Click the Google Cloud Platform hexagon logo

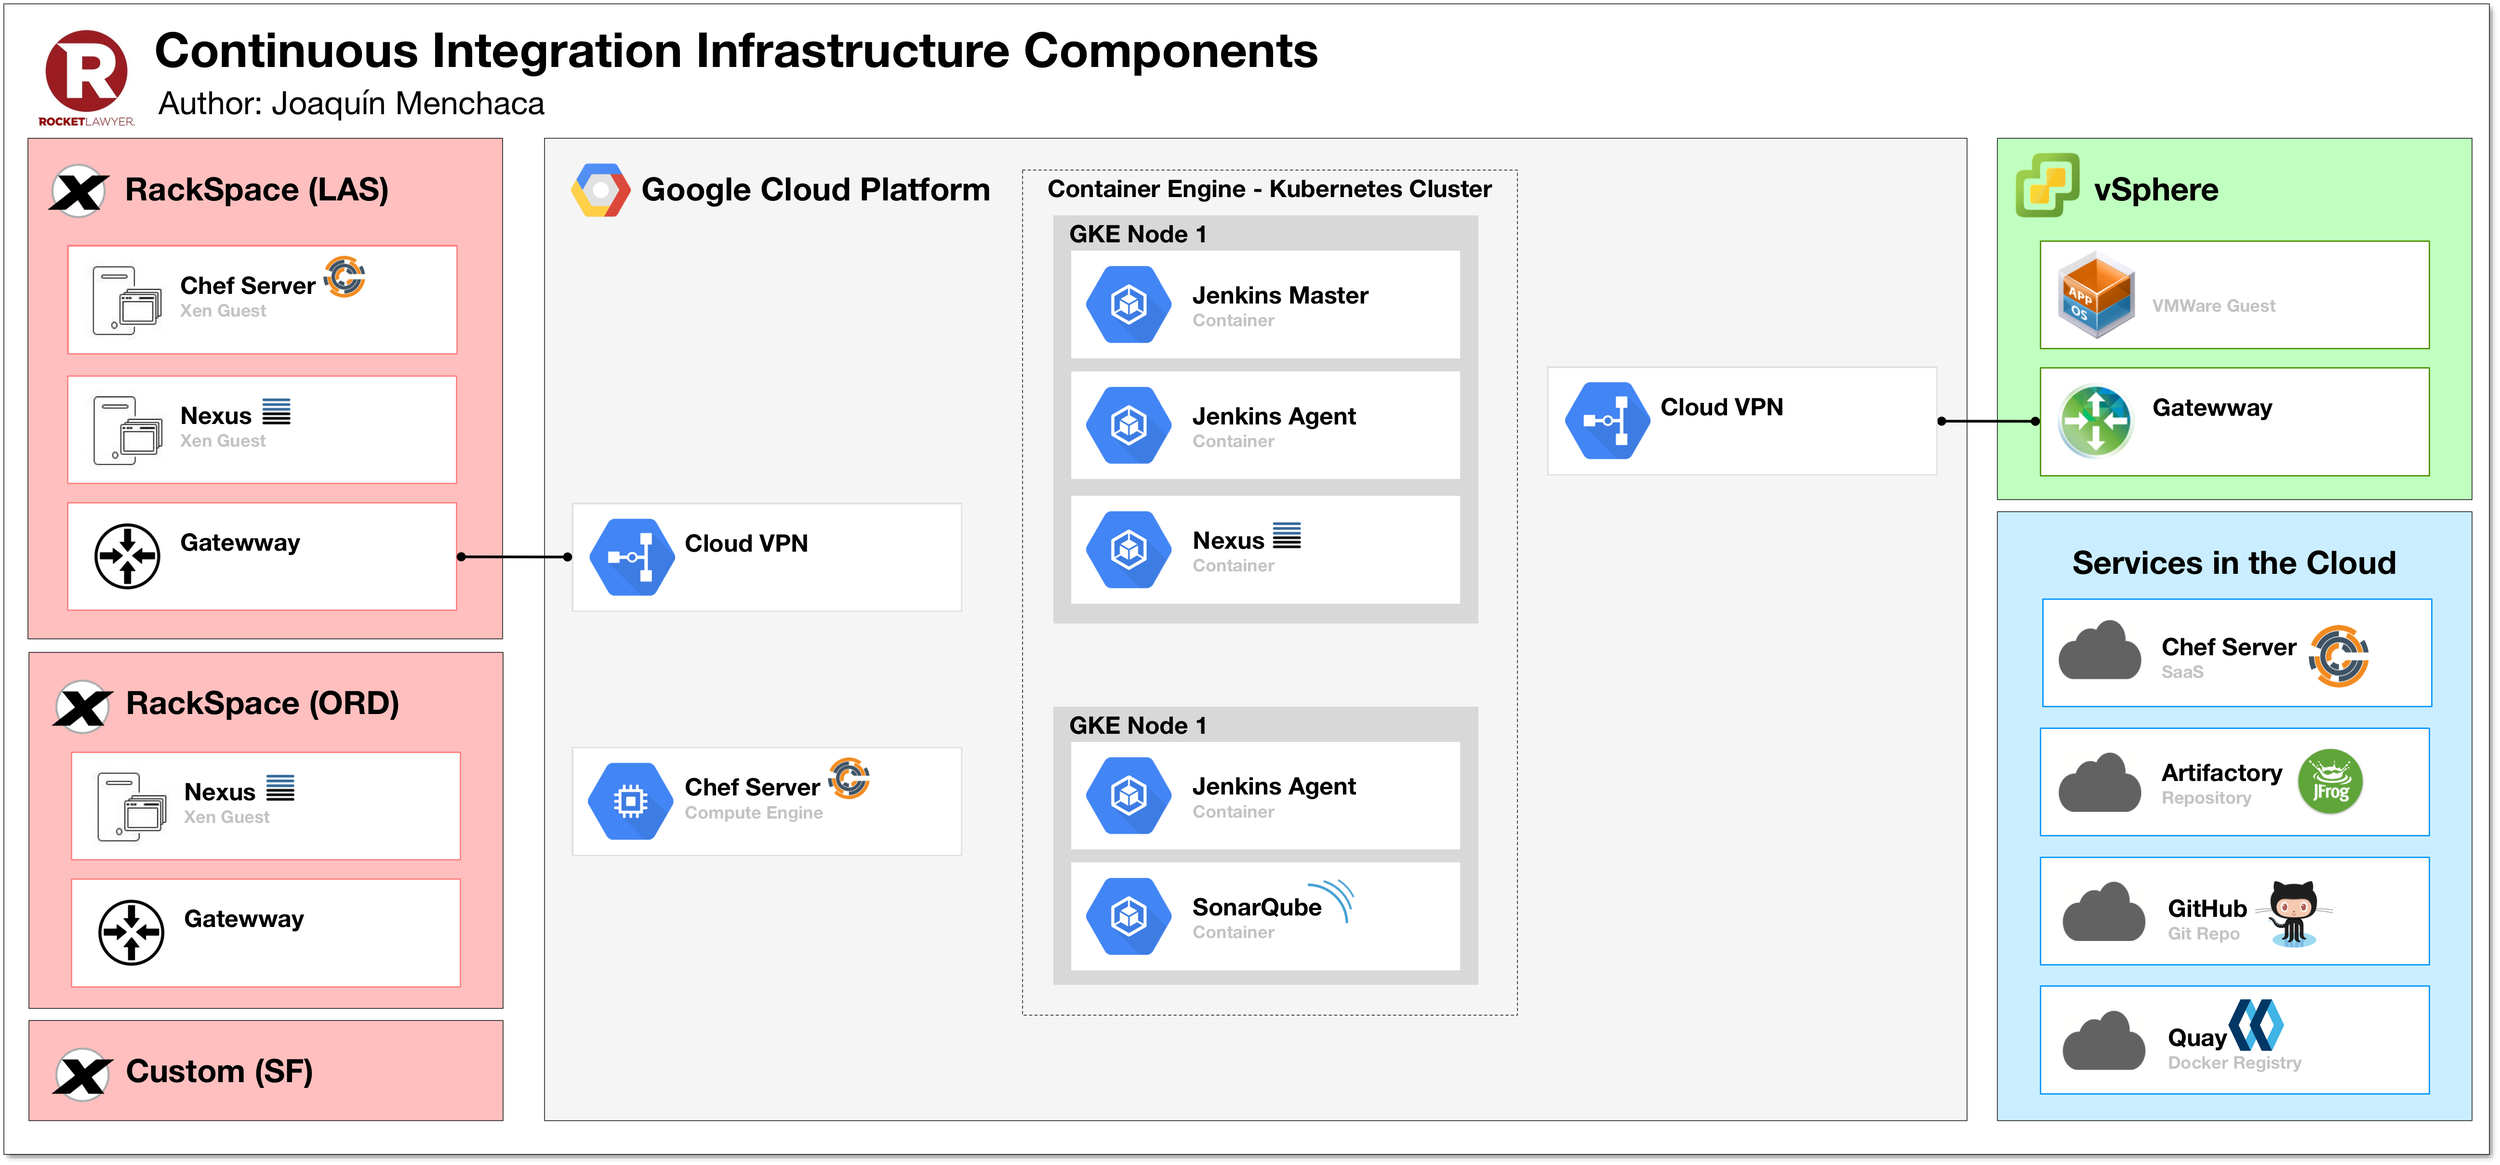(x=600, y=190)
